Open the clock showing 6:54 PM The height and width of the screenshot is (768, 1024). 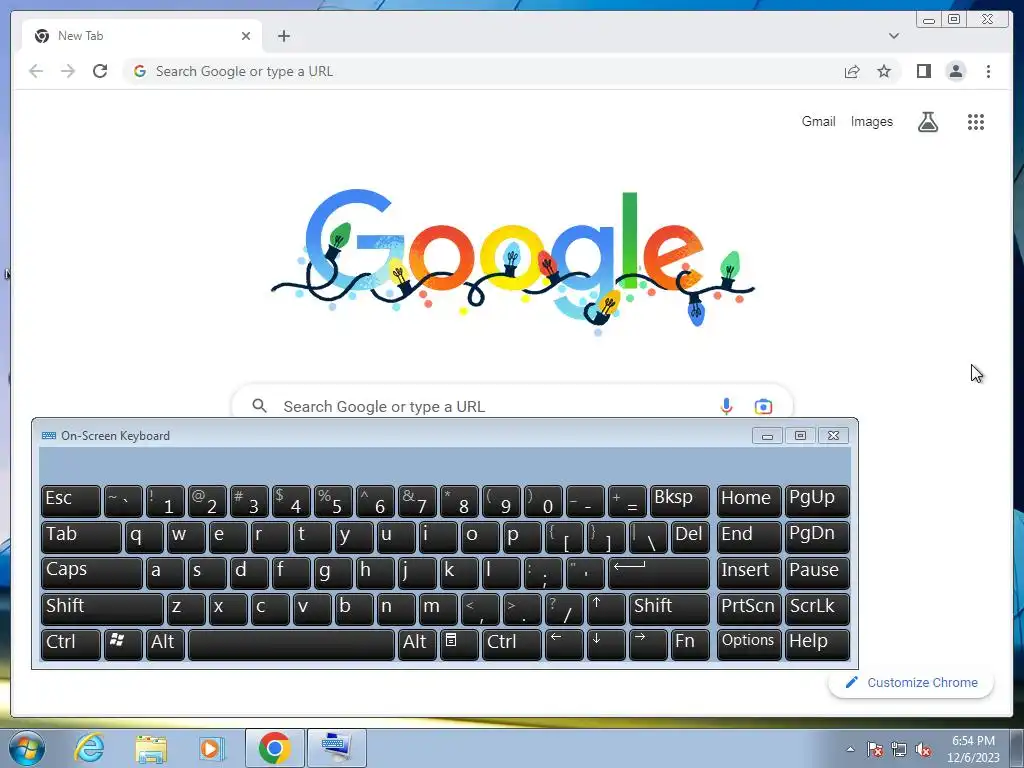click(973, 749)
